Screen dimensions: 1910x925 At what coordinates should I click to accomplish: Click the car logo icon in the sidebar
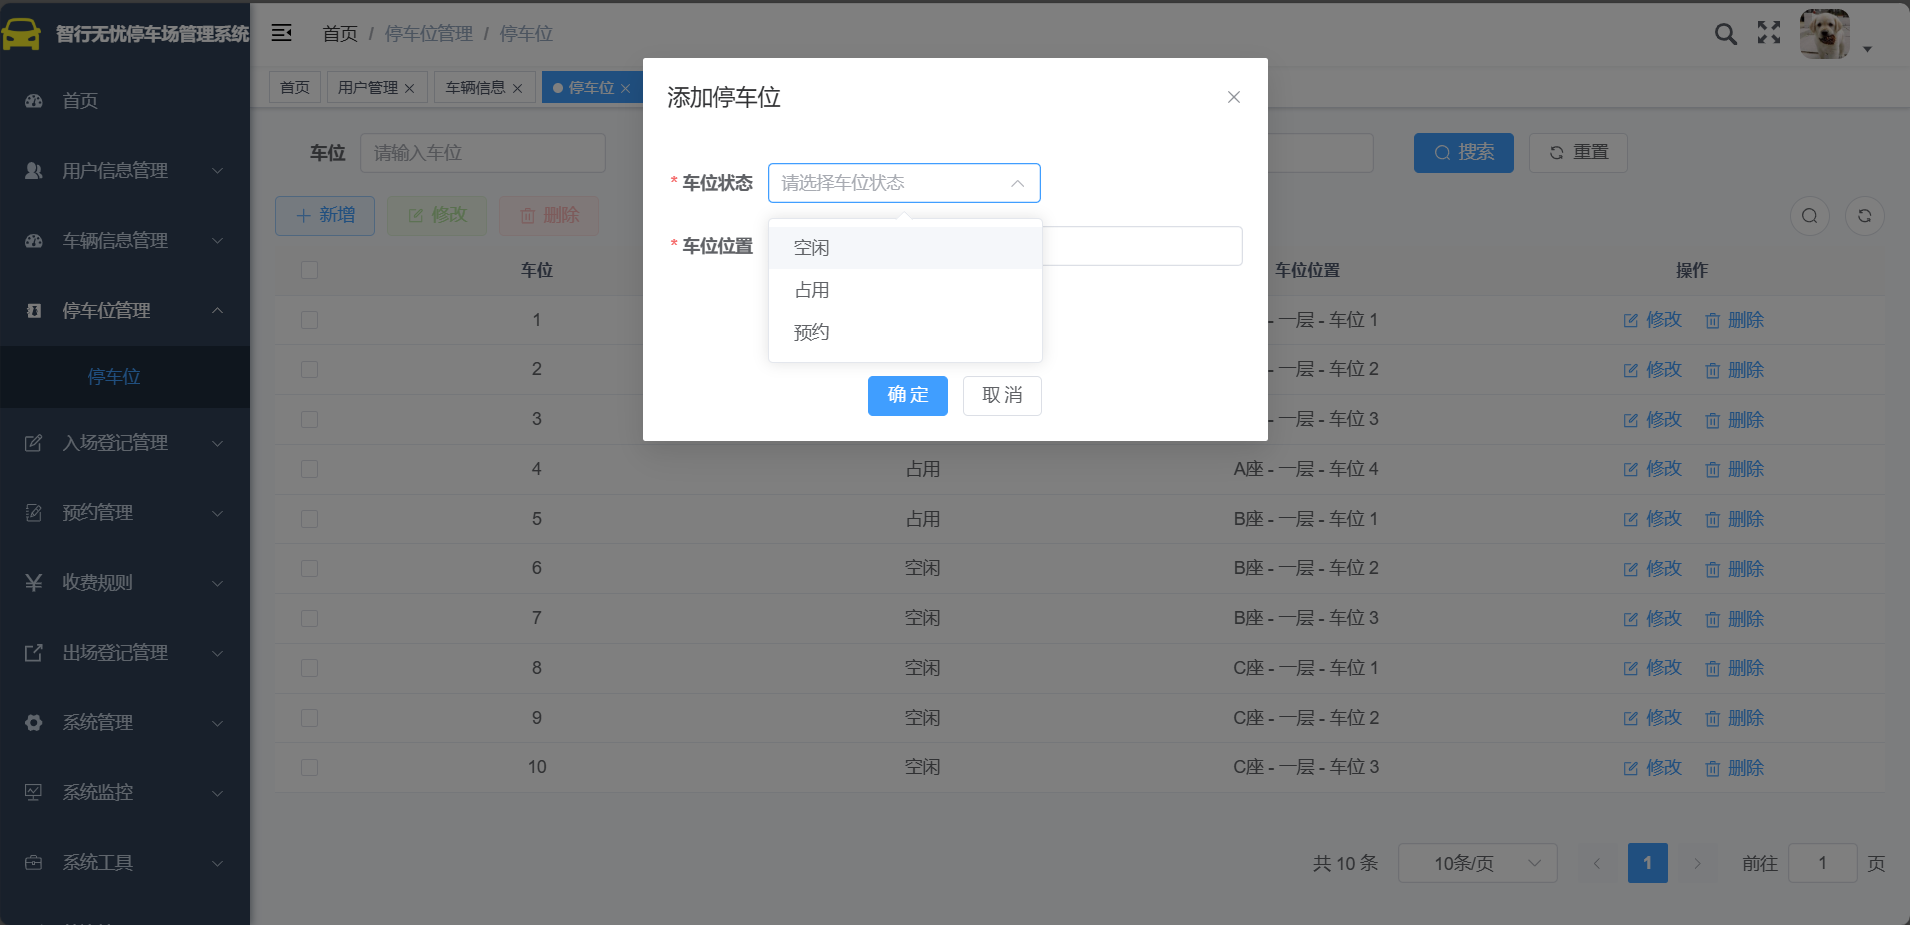click(x=21, y=34)
